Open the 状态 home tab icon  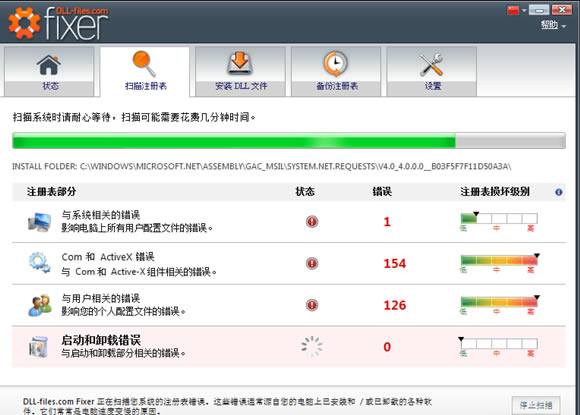click(x=48, y=65)
